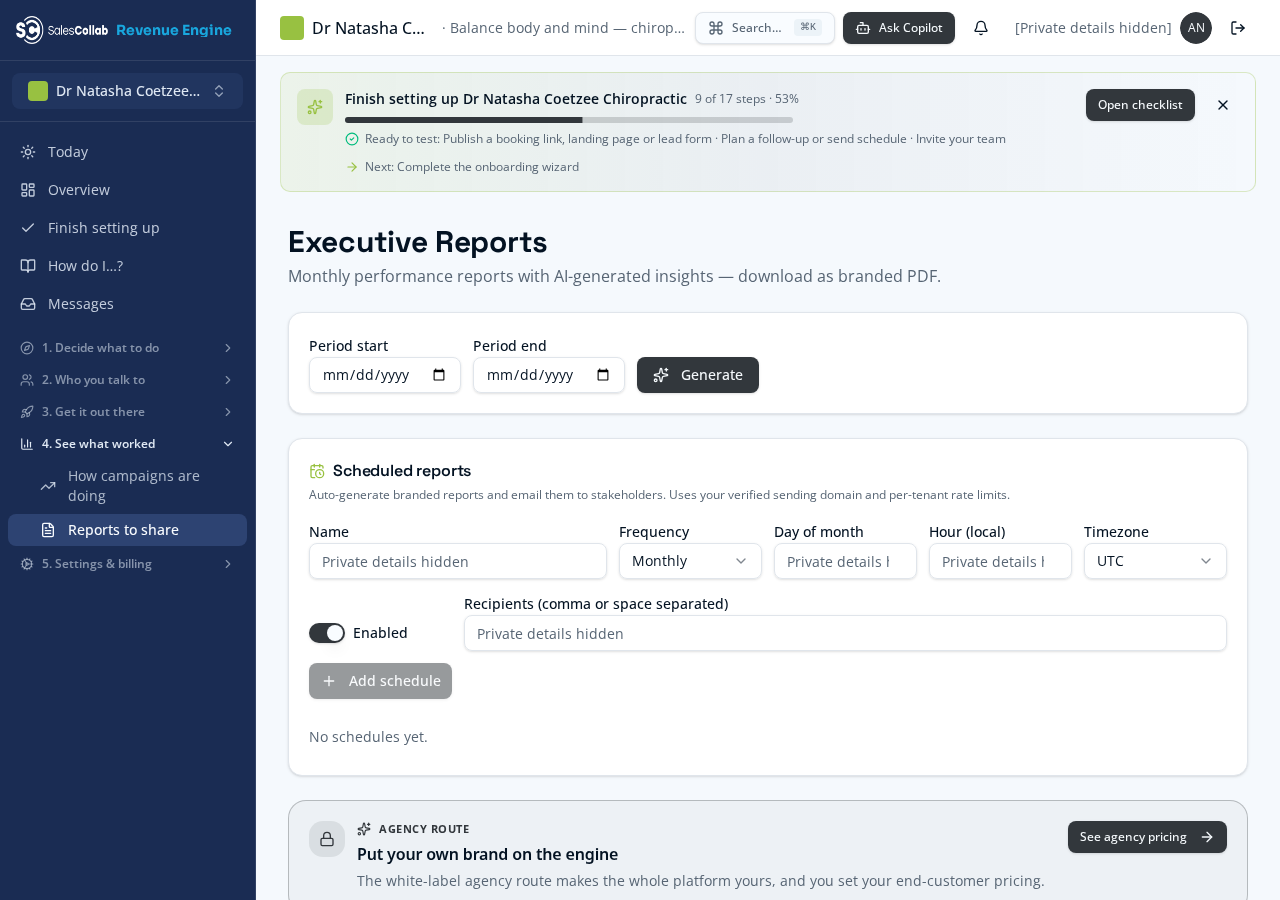Click the Overview grid icon in sidebar
This screenshot has width=1280, height=900.
28,190
